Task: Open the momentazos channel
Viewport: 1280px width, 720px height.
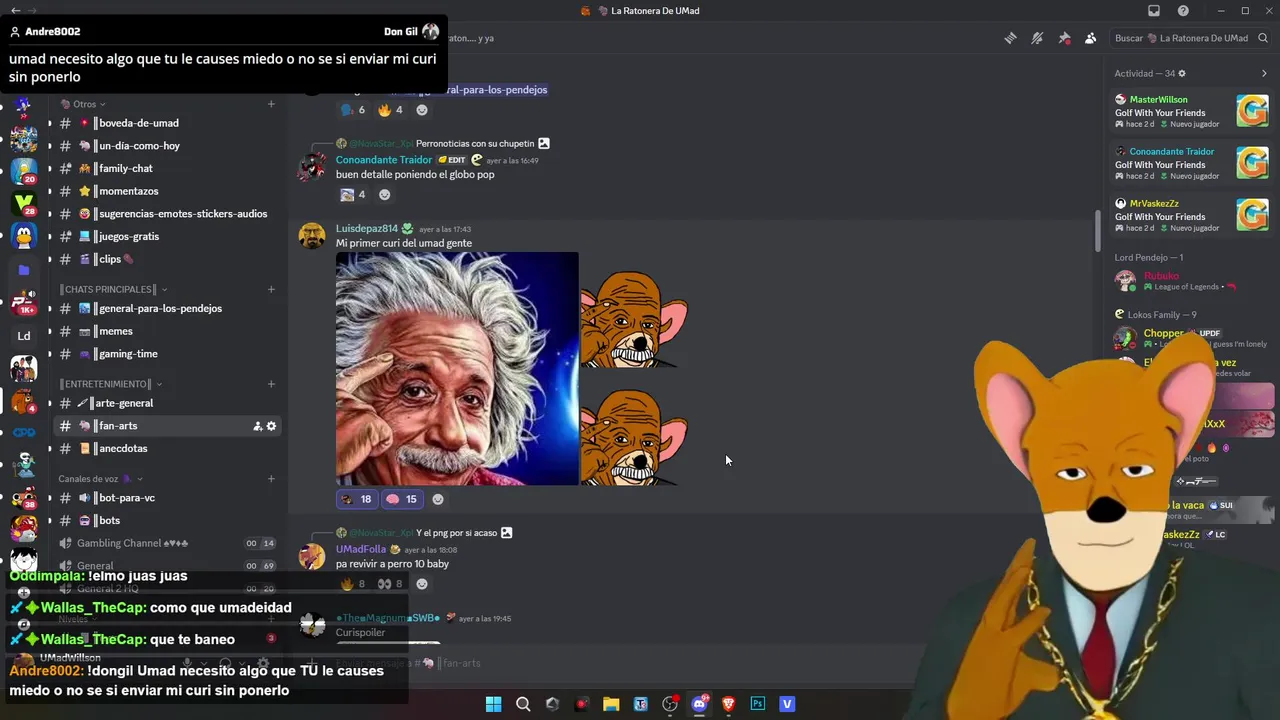Action: tap(167, 191)
